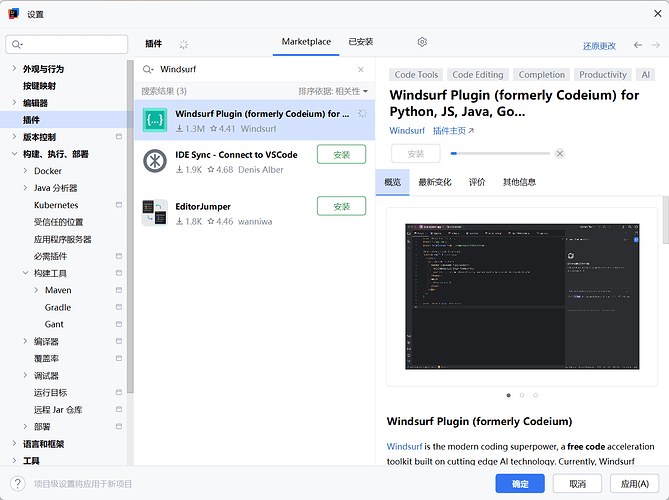Expand the 语言和框架 tree node
Viewport: 669px width, 500px height.
pyautogui.click(x=14, y=444)
